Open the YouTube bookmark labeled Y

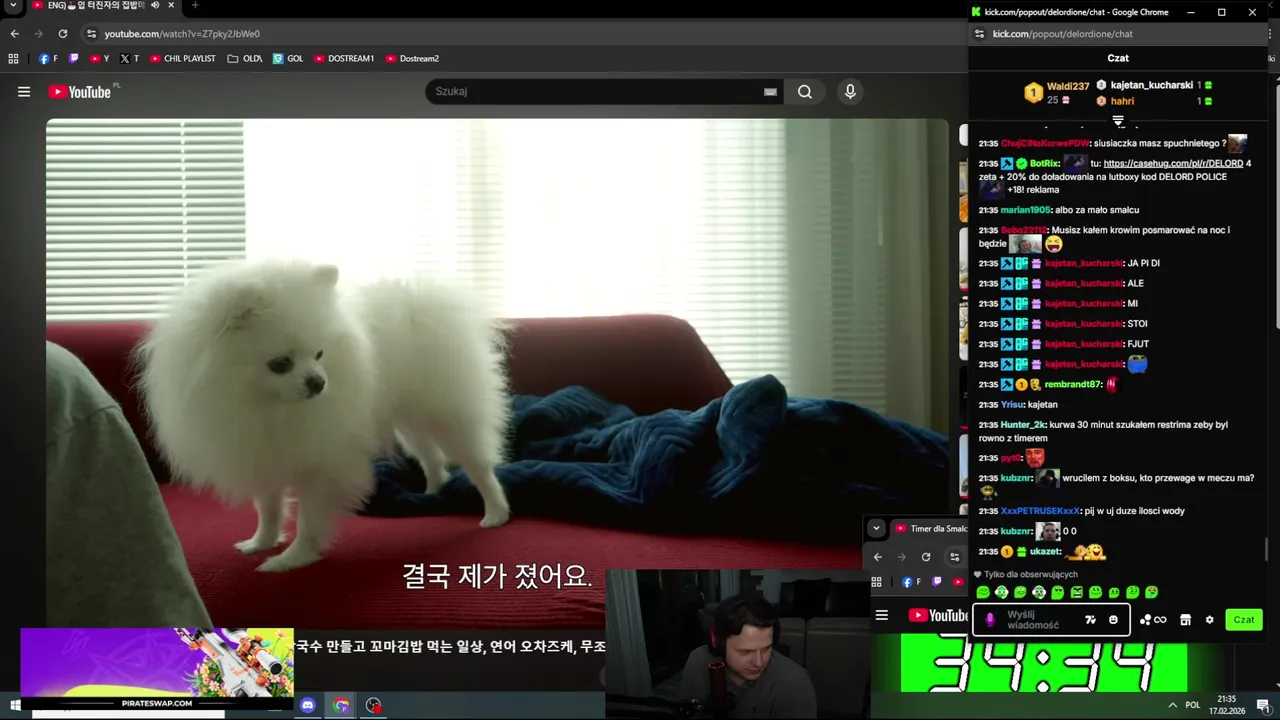tap(99, 59)
